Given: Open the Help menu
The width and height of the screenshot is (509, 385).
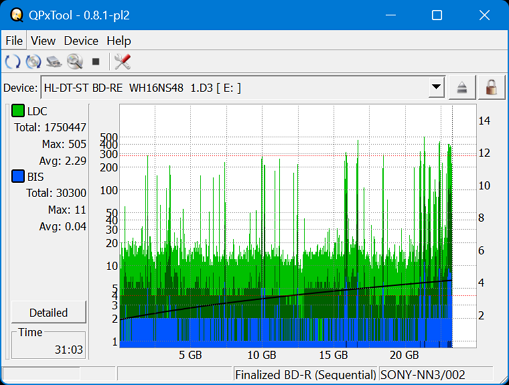Looking at the screenshot, I should (x=119, y=41).
